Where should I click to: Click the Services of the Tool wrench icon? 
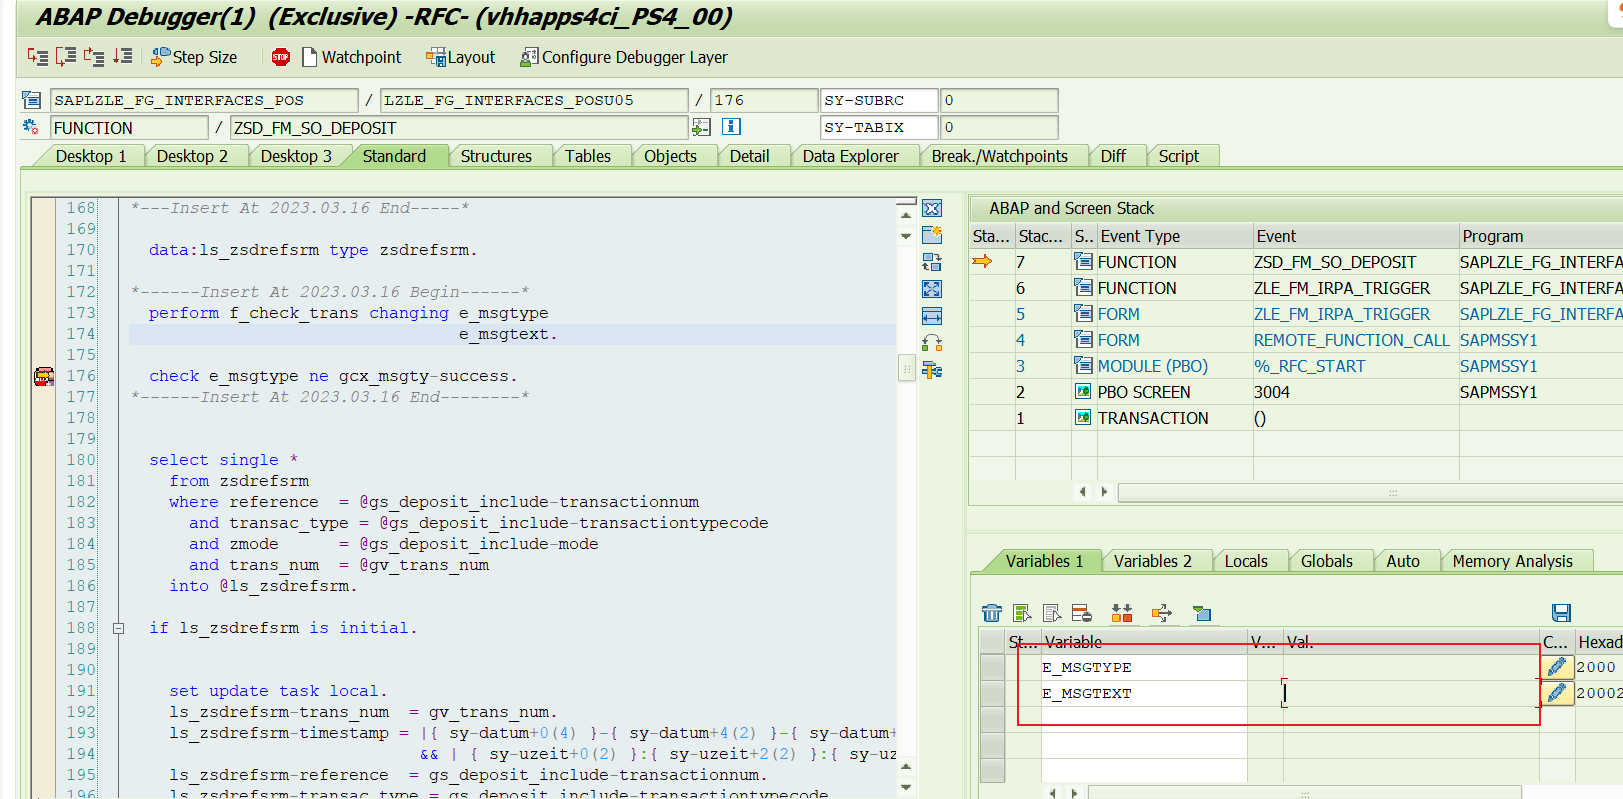click(x=932, y=370)
